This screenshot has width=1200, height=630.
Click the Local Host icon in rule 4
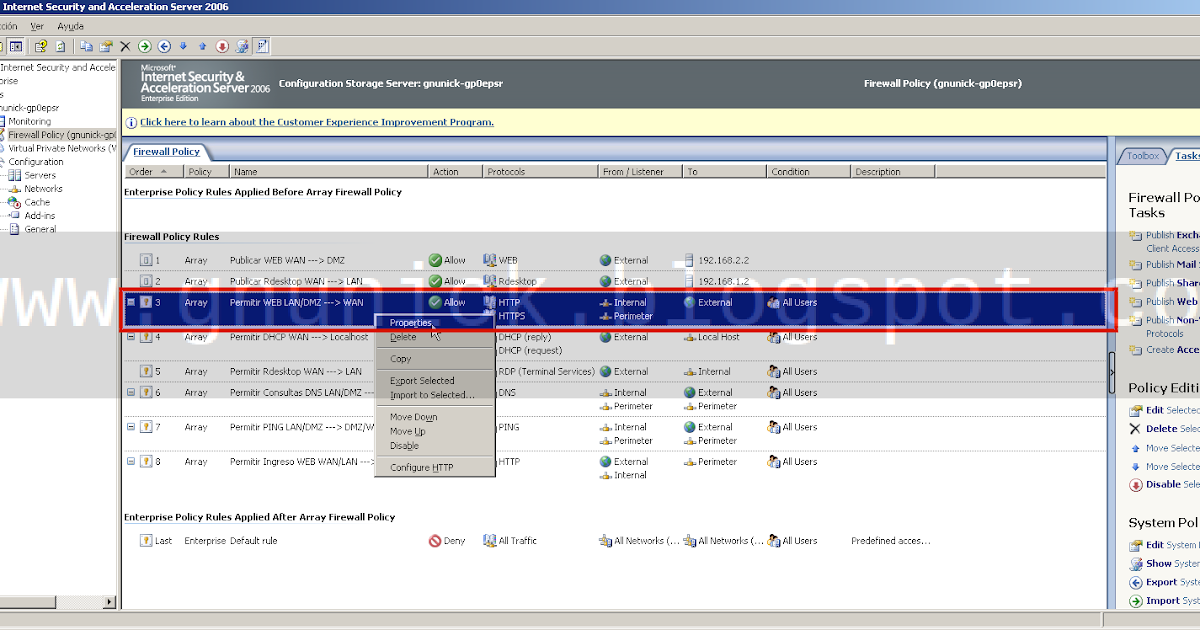tap(690, 337)
